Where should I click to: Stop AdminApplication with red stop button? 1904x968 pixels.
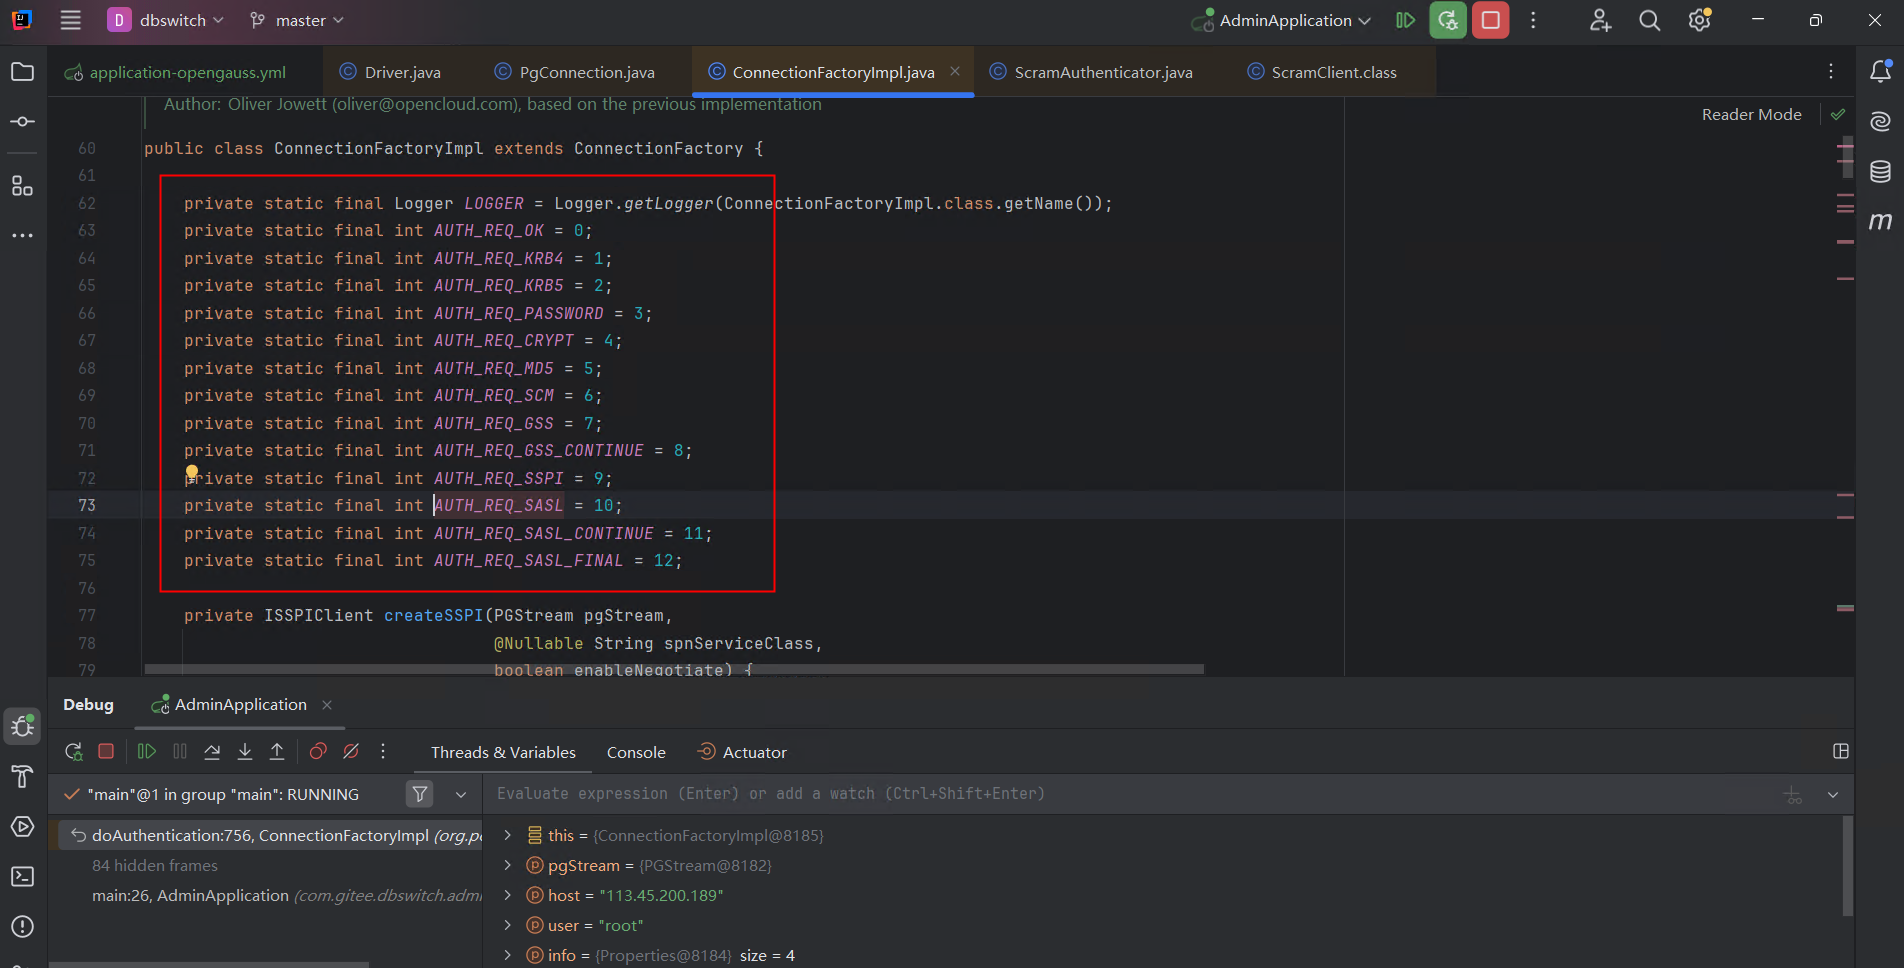(x=1490, y=21)
